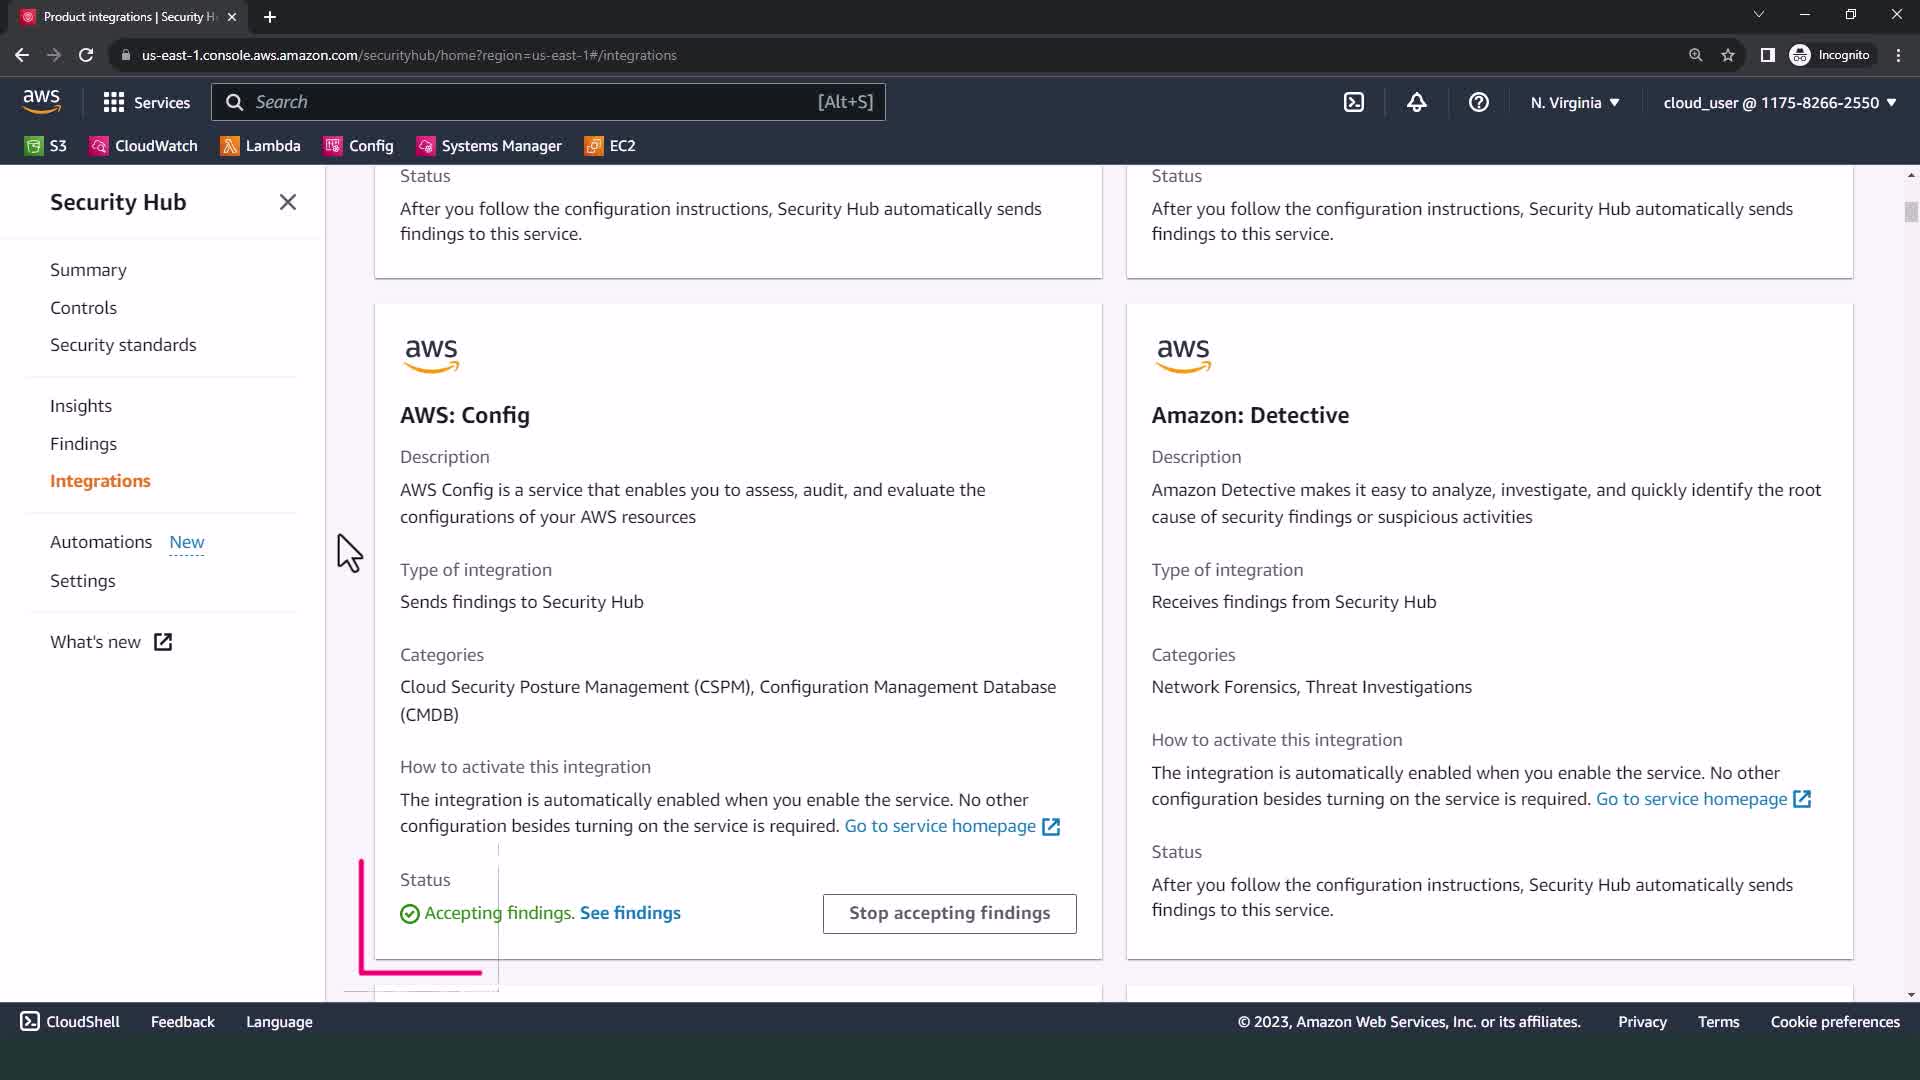The width and height of the screenshot is (1920, 1080).
Task: Open the S3 shortcut in favorites bar
Action: pyautogui.click(x=46, y=146)
